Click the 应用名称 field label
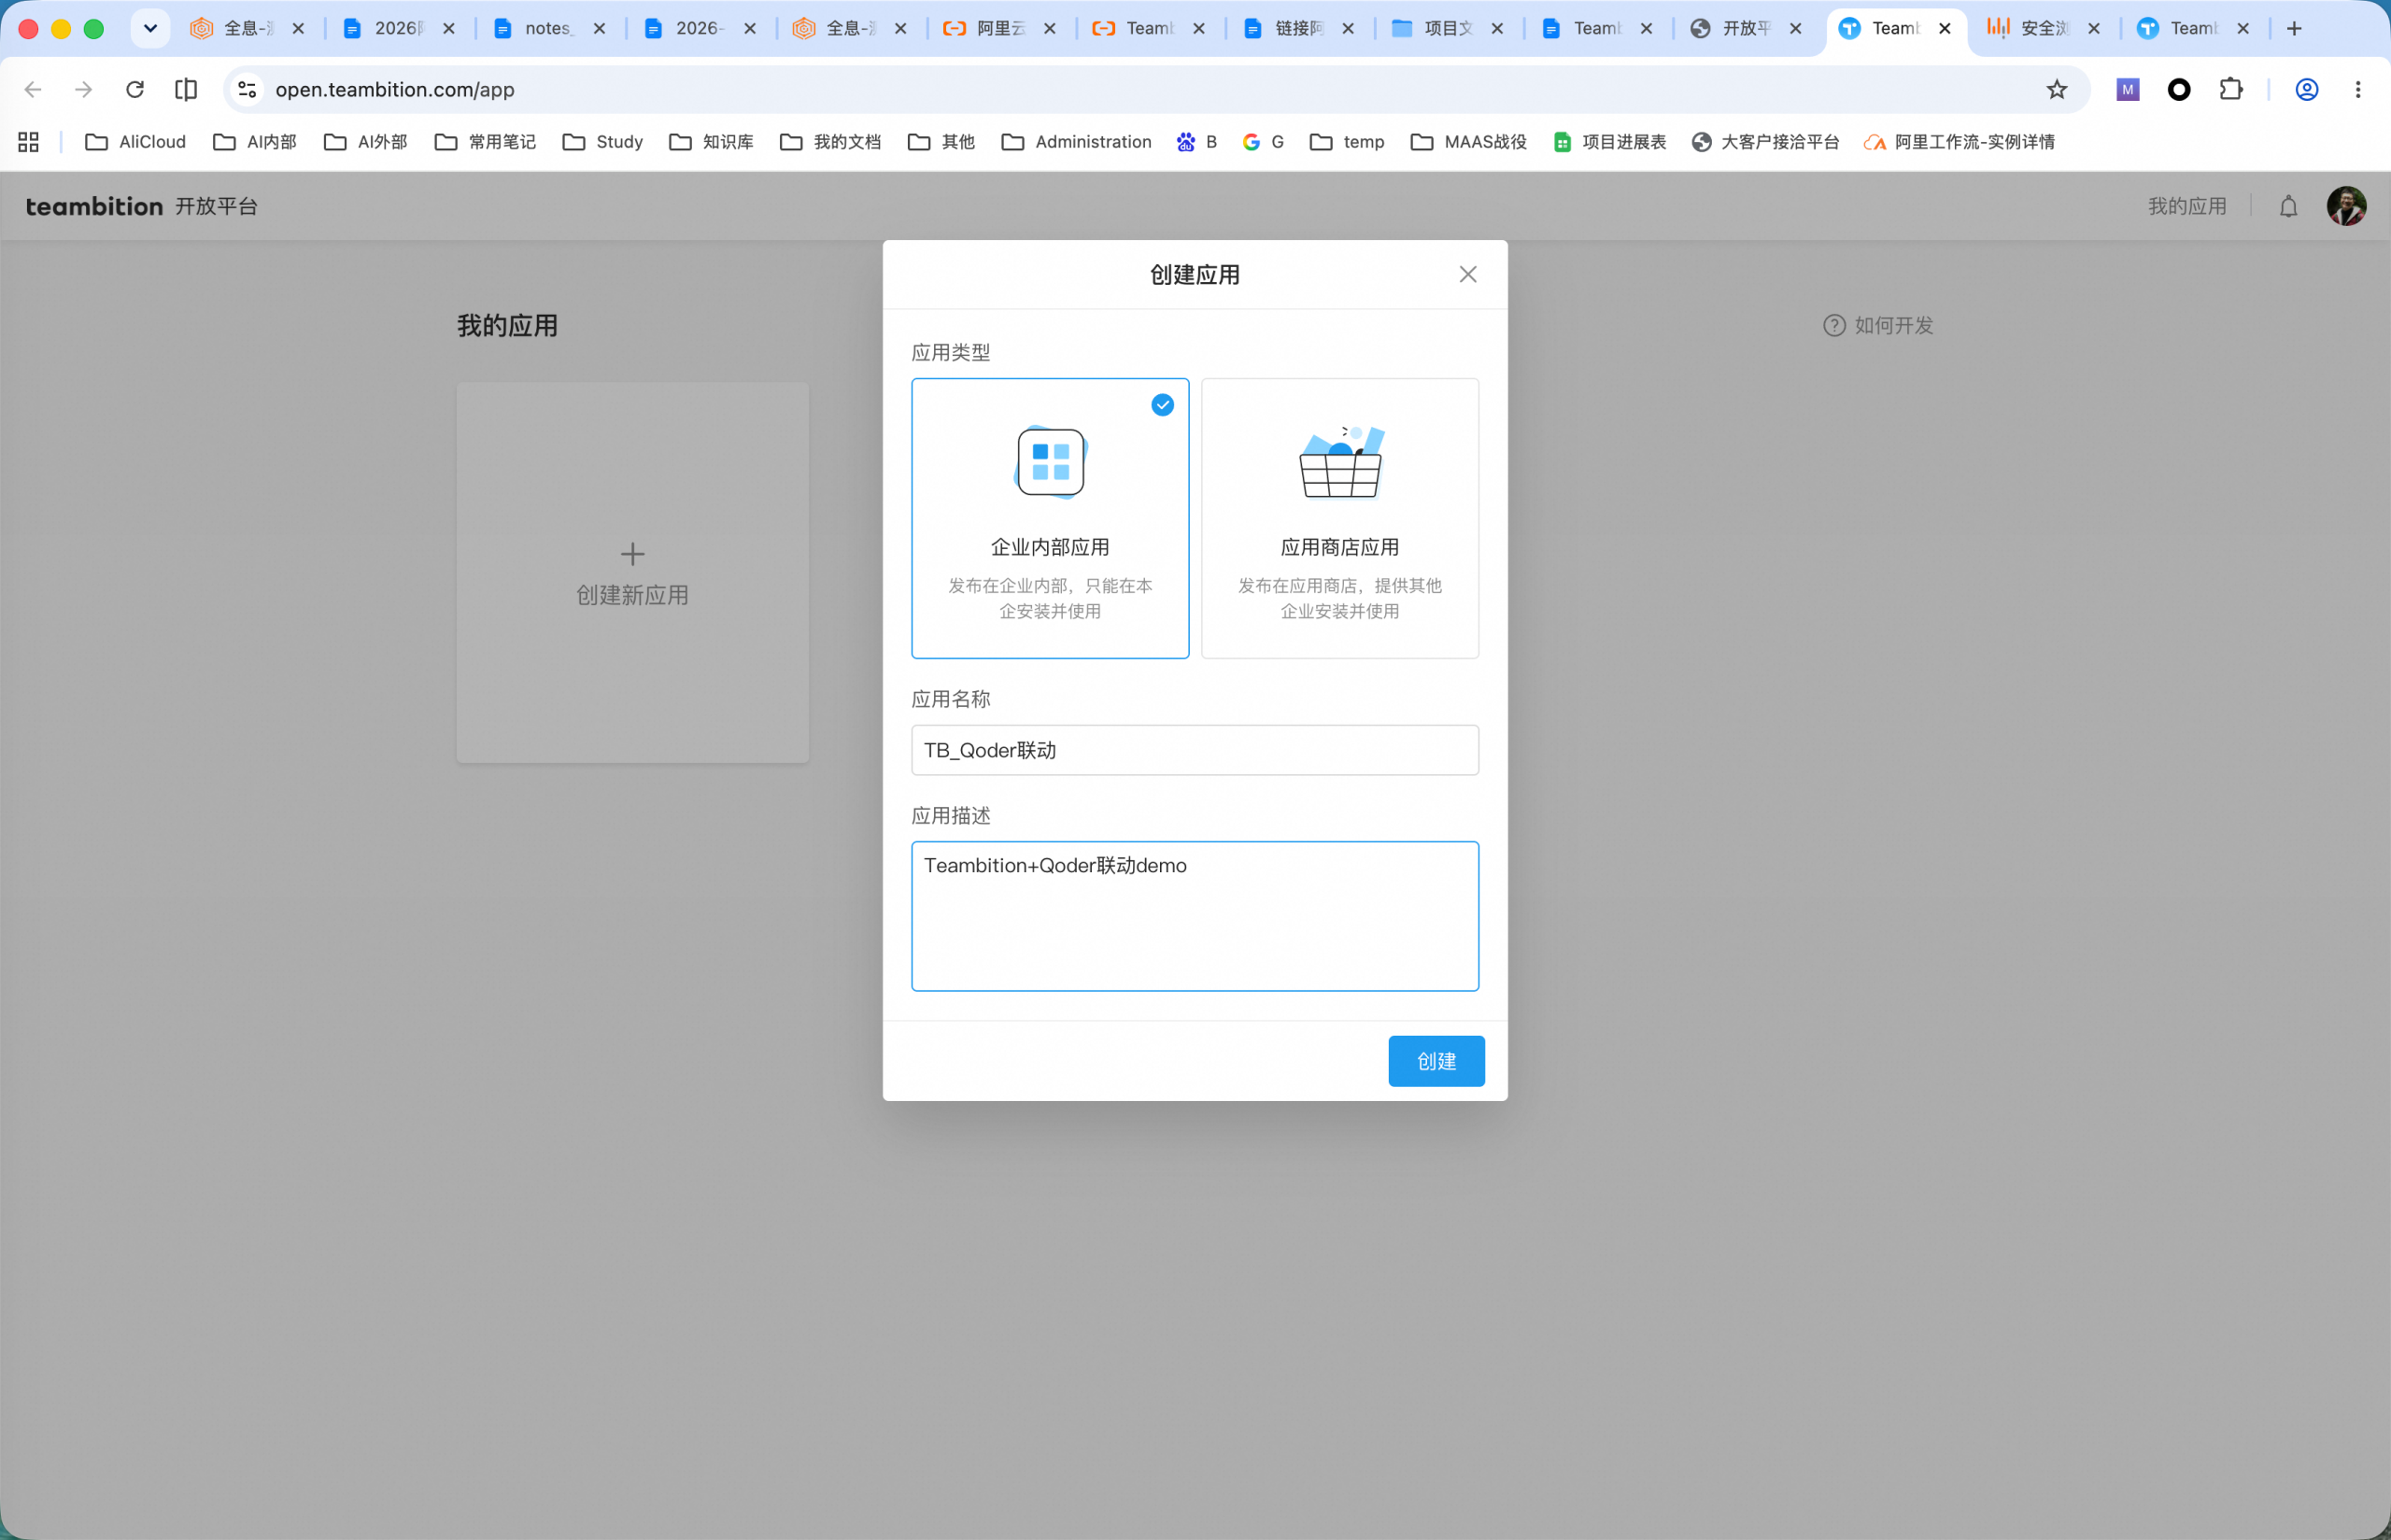This screenshot has height=1540, width=2391. 951,699
